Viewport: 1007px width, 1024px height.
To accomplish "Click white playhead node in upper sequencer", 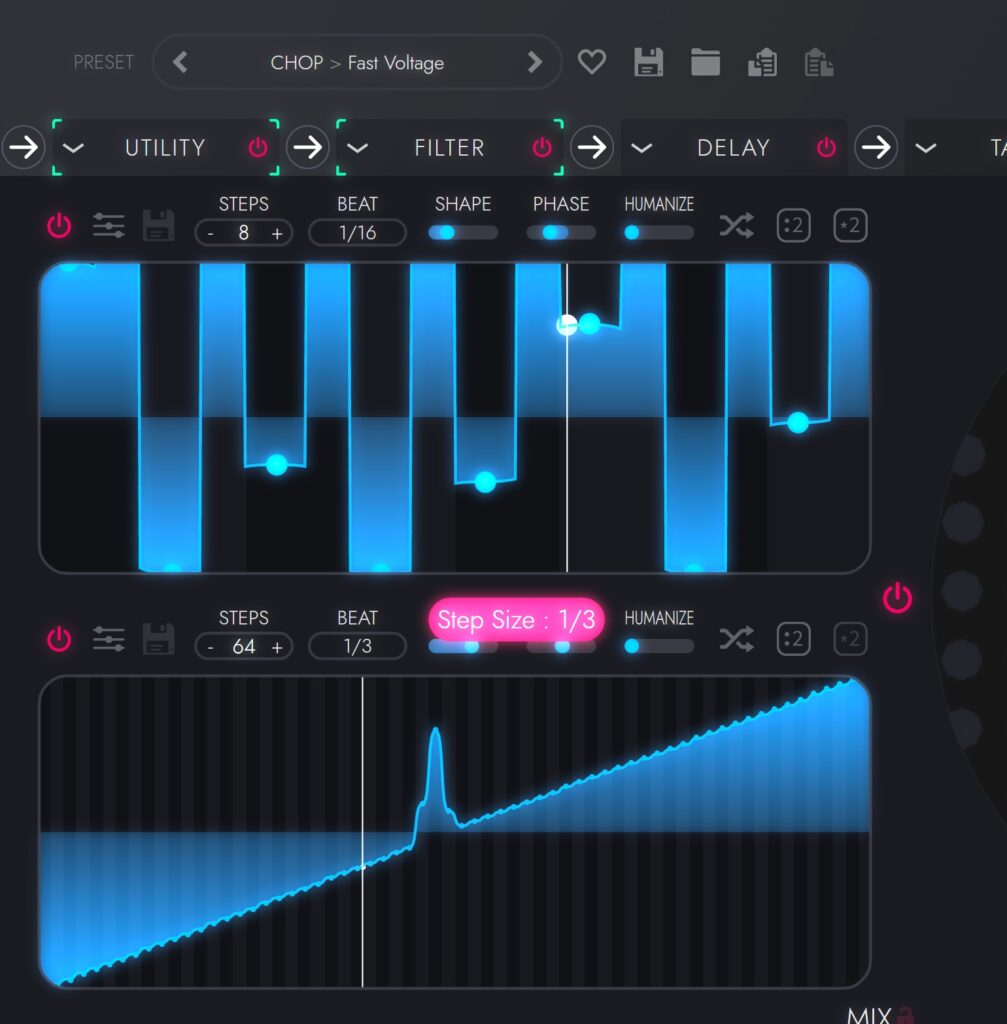I will click(x=567, y=325).
